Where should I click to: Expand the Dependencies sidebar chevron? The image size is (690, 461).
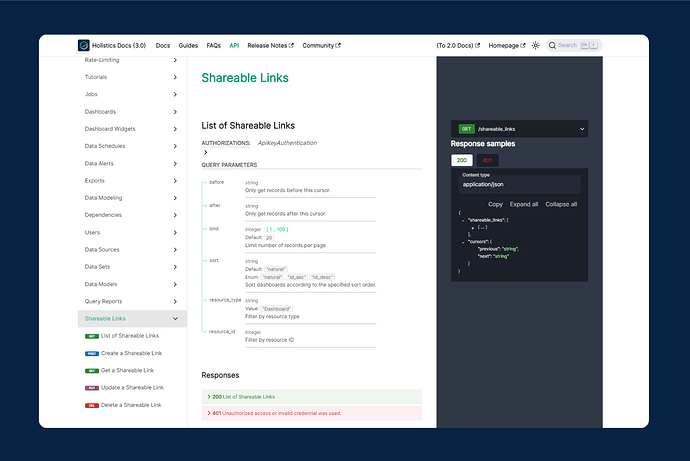[x=175, y=215]
